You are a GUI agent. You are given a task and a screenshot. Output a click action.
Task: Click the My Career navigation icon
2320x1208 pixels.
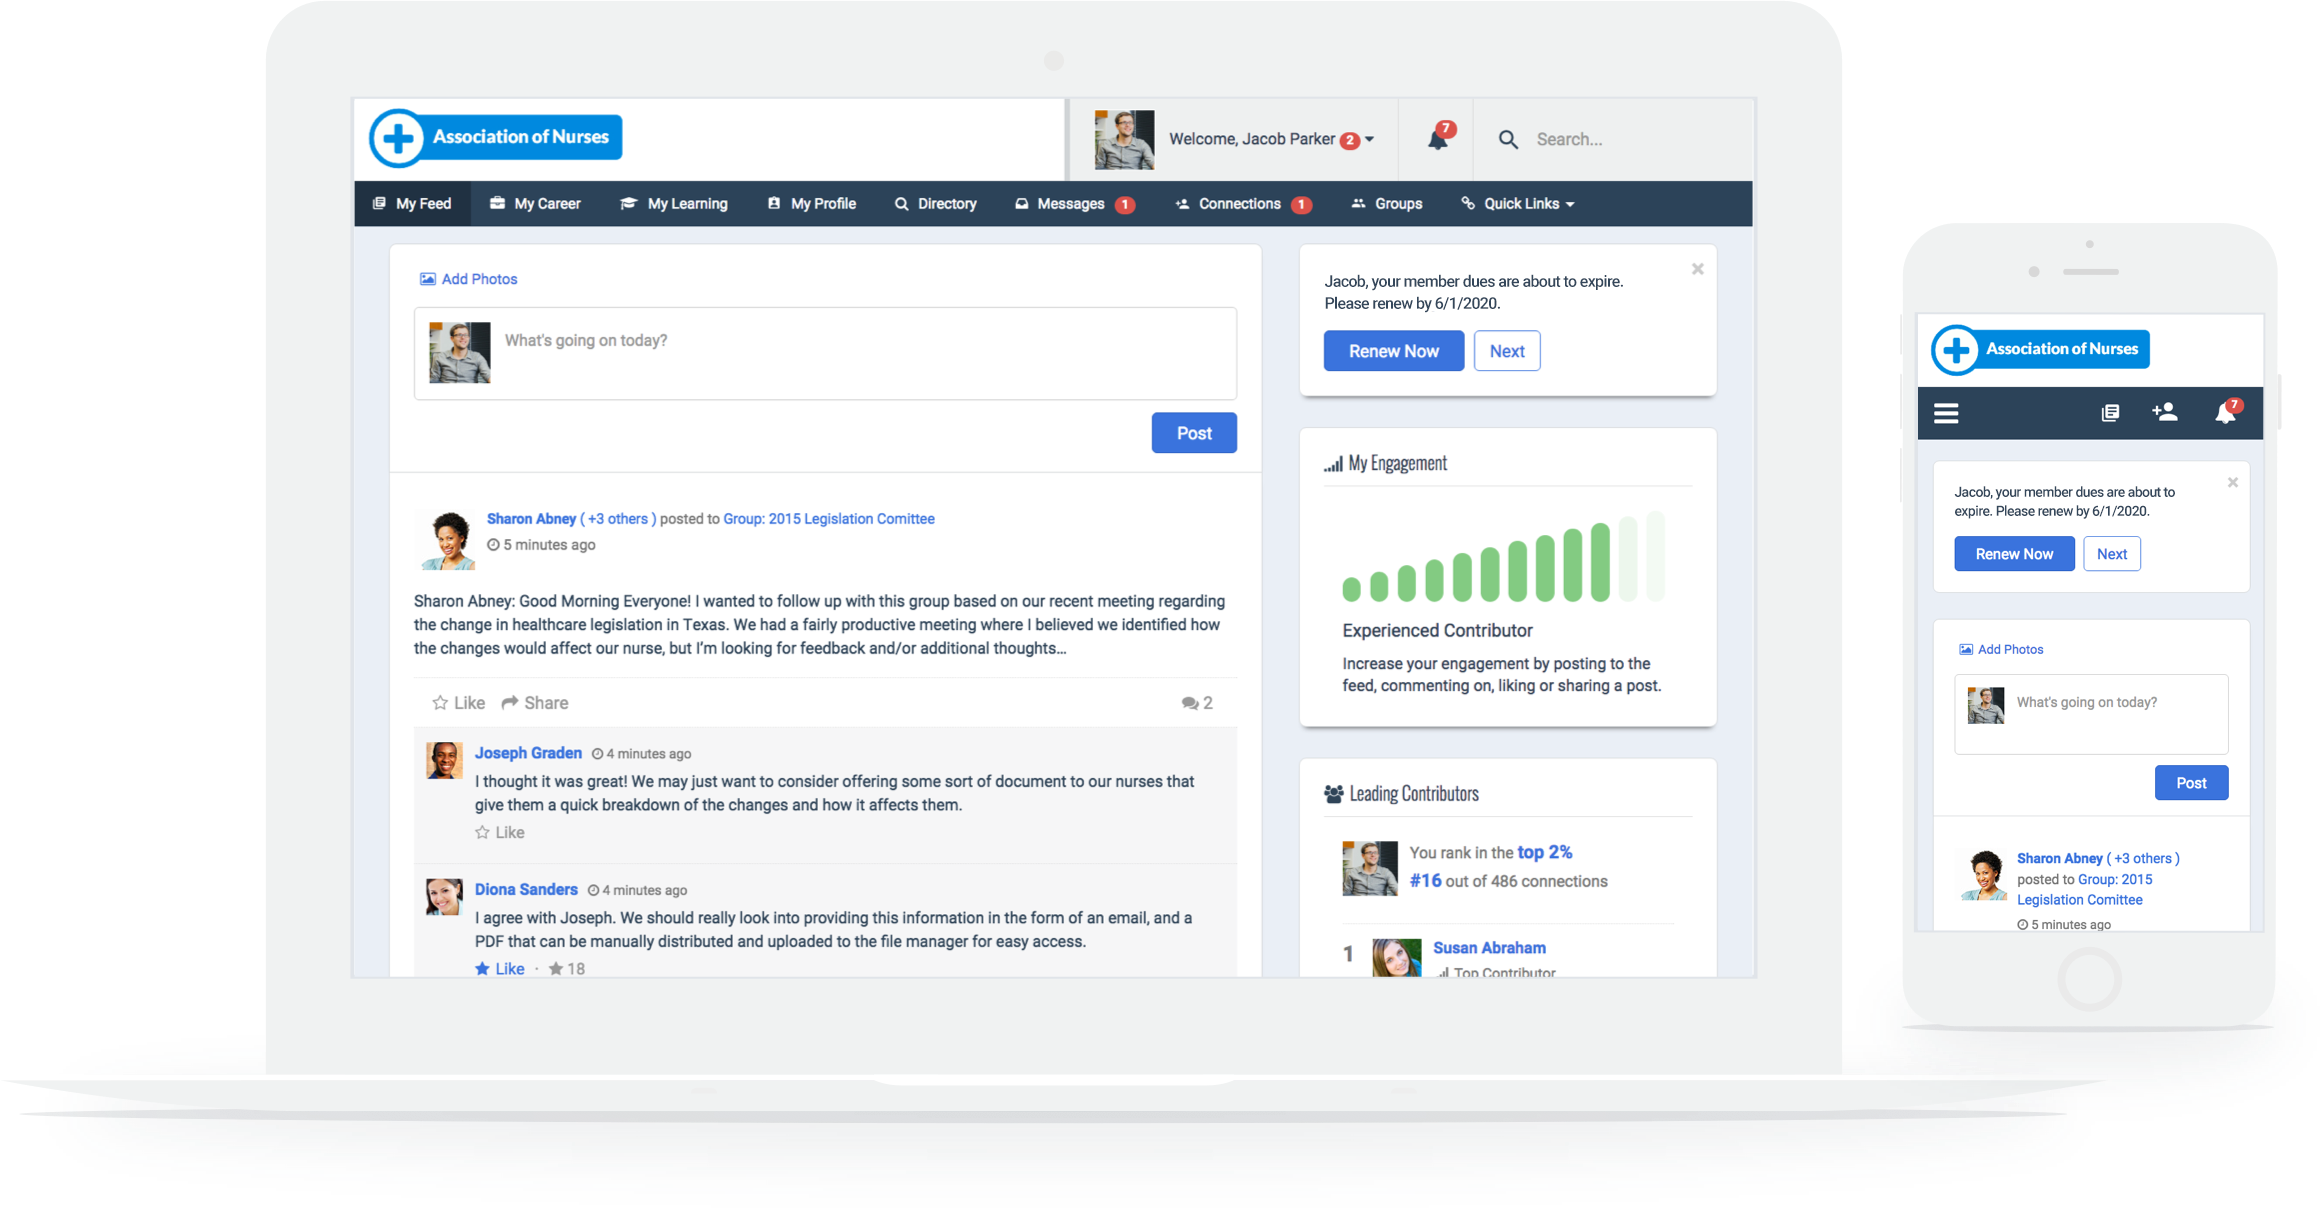click(x=496, y=203)
